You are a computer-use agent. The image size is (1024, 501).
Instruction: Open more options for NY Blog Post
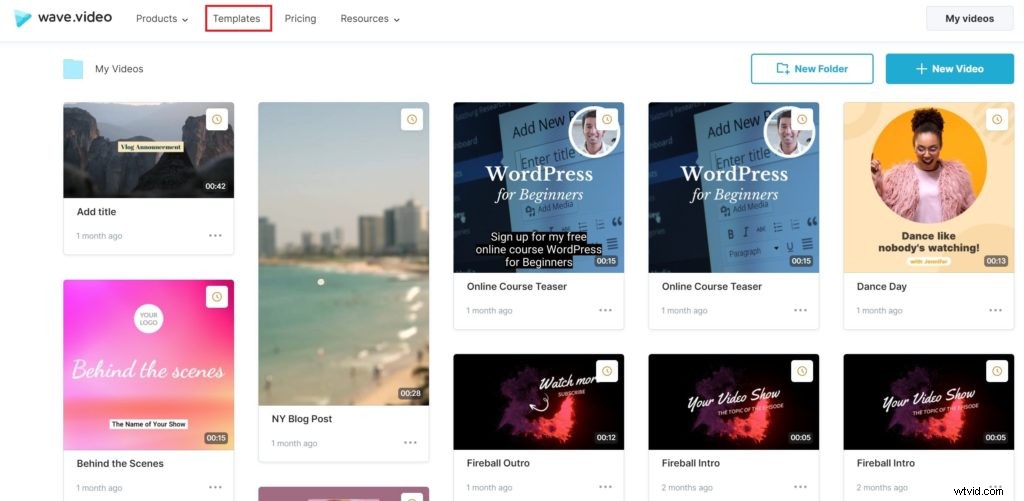click(x=410, y=443)
